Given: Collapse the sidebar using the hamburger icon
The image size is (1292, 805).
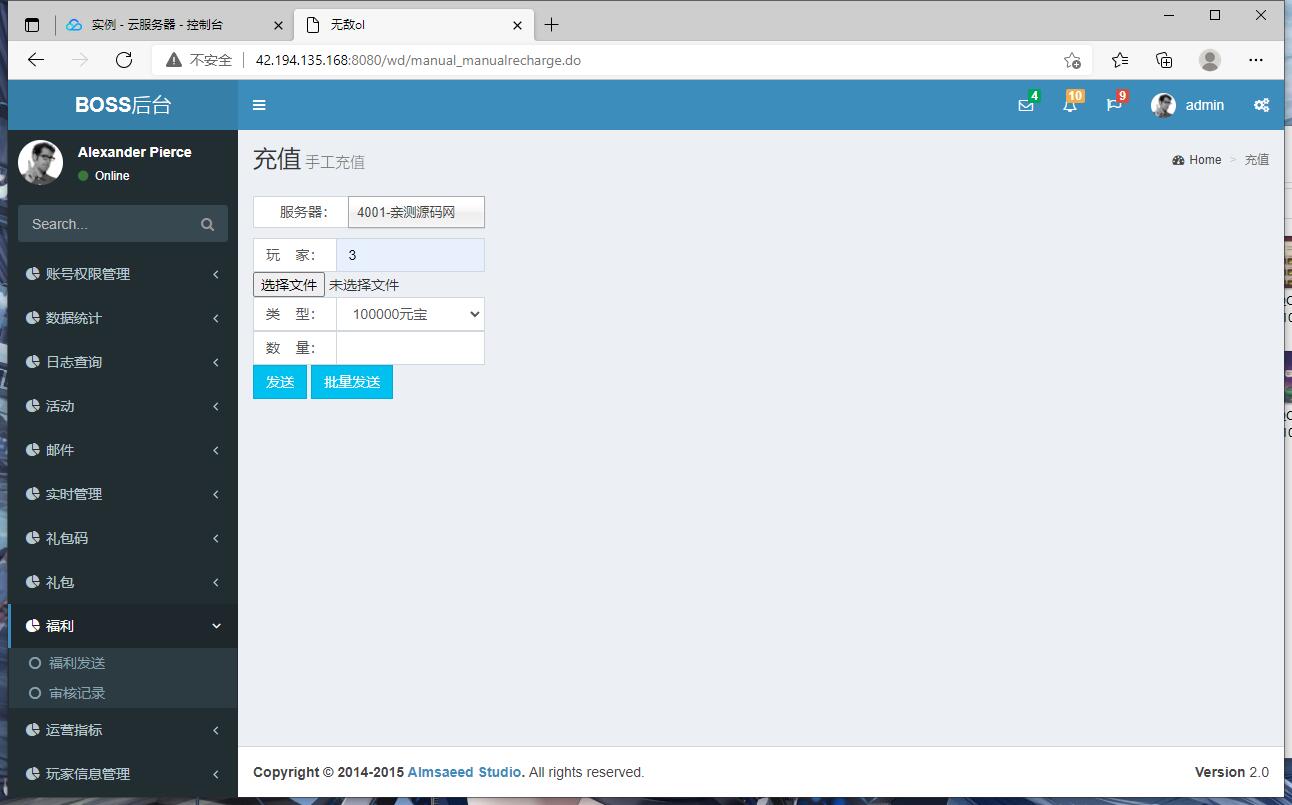Looking at the screenshot, I should click(259, 105).
